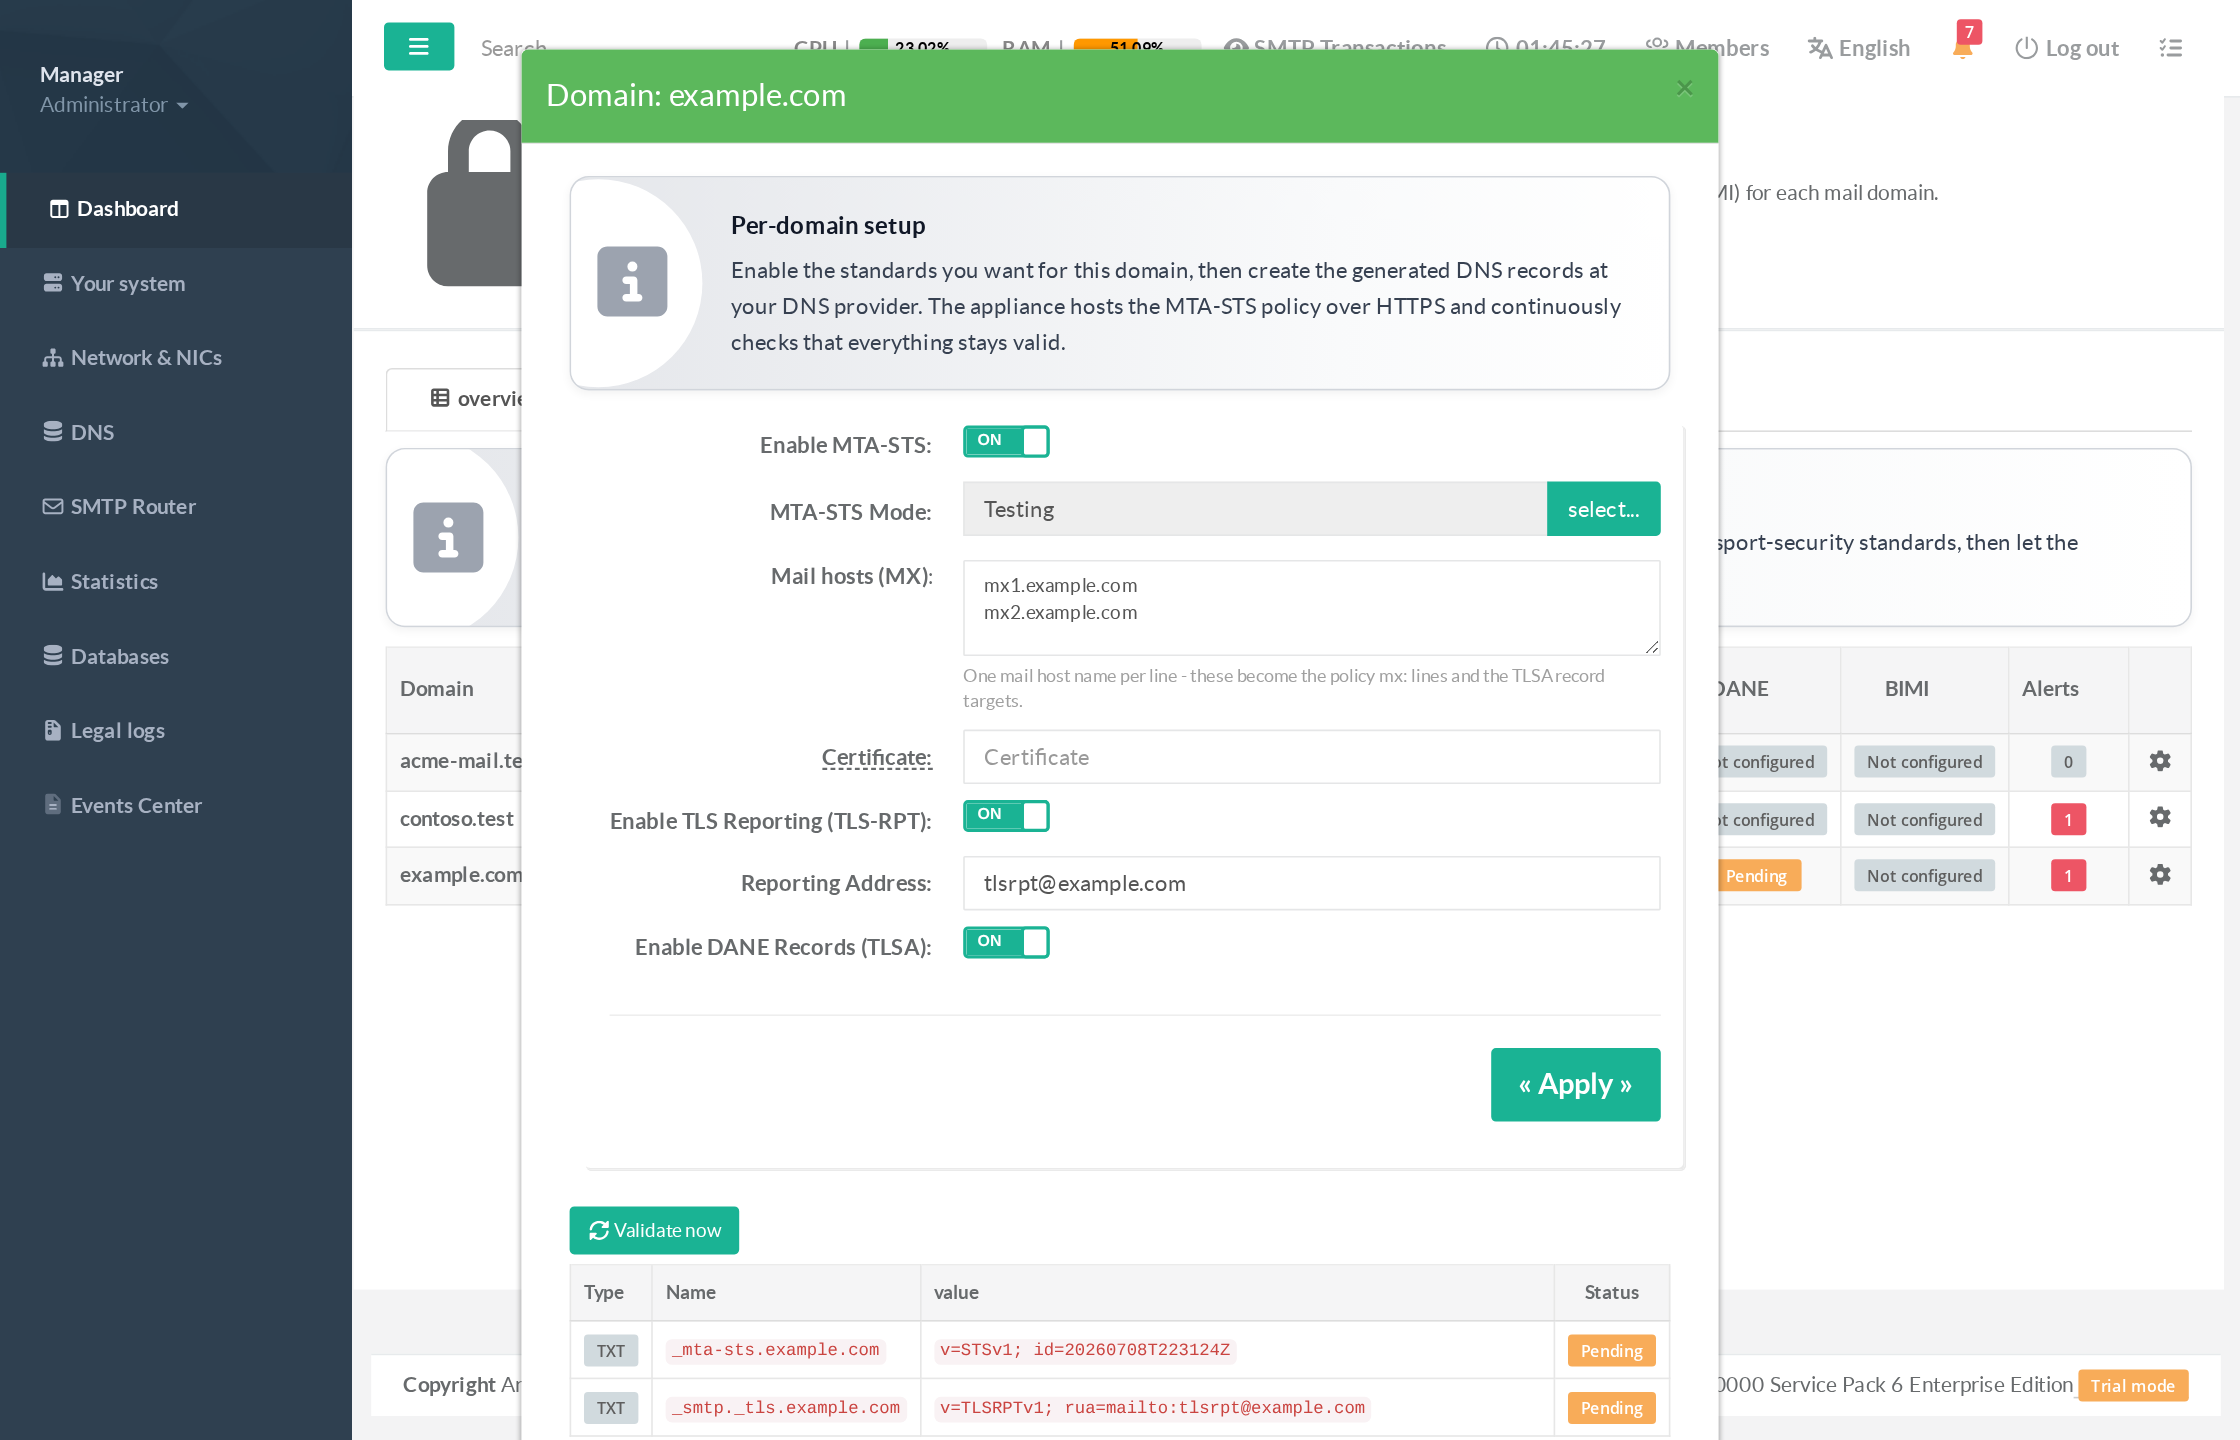Click CPU usage bar
The height and width of the screenshot is (1440, 2240).
point(922,45)
